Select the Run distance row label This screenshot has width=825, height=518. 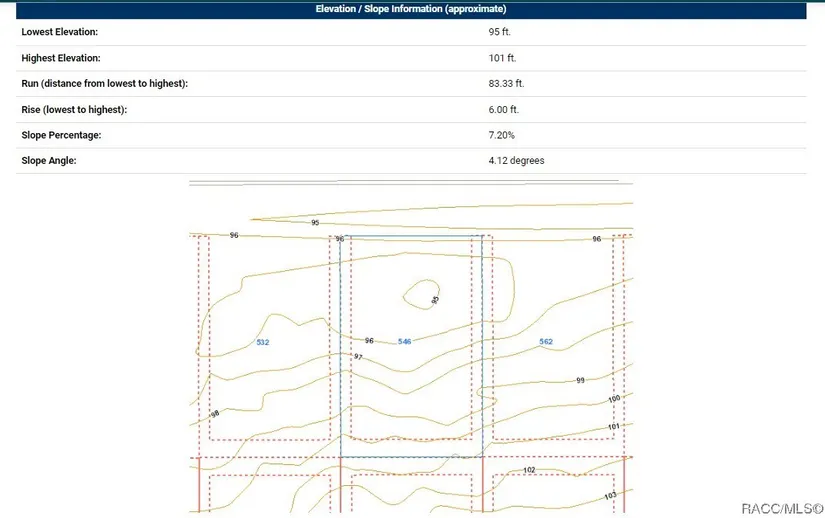(x=104, y=84)
